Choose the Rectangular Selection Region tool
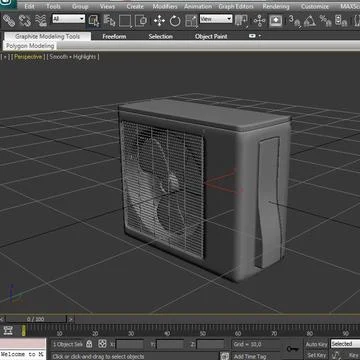360x360 pixels. [125, 21]
